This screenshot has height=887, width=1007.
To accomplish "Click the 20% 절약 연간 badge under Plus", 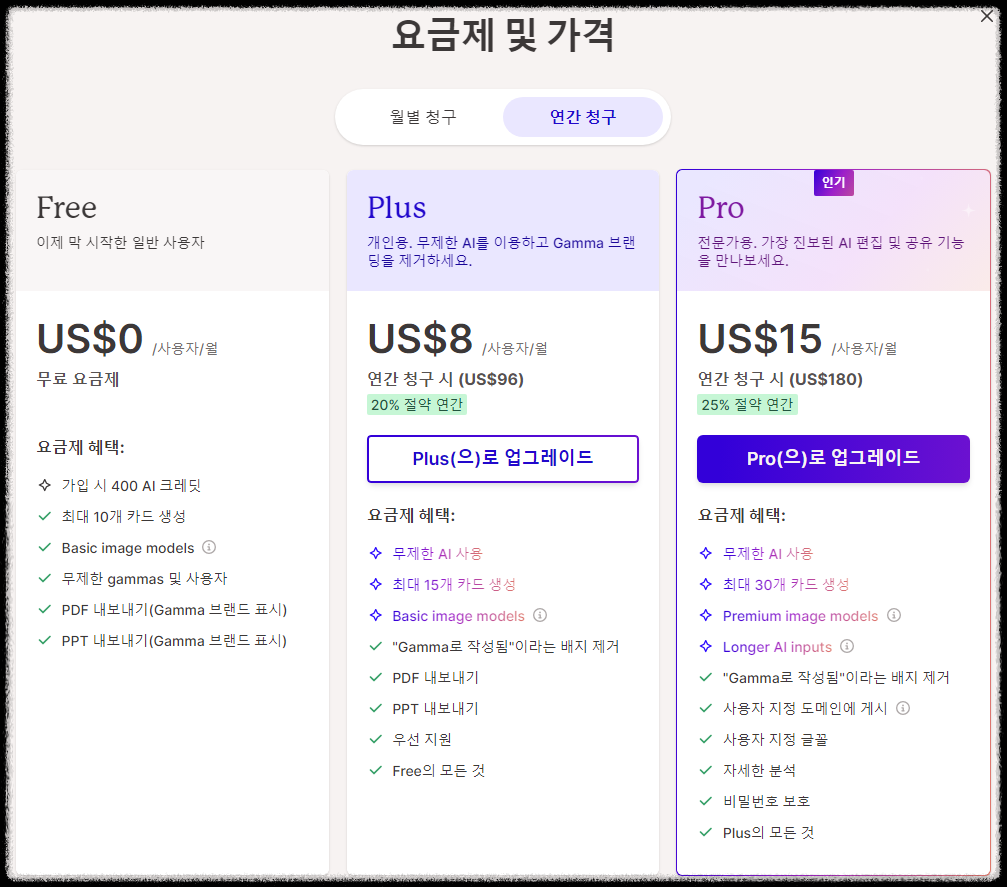I will 417,405.
